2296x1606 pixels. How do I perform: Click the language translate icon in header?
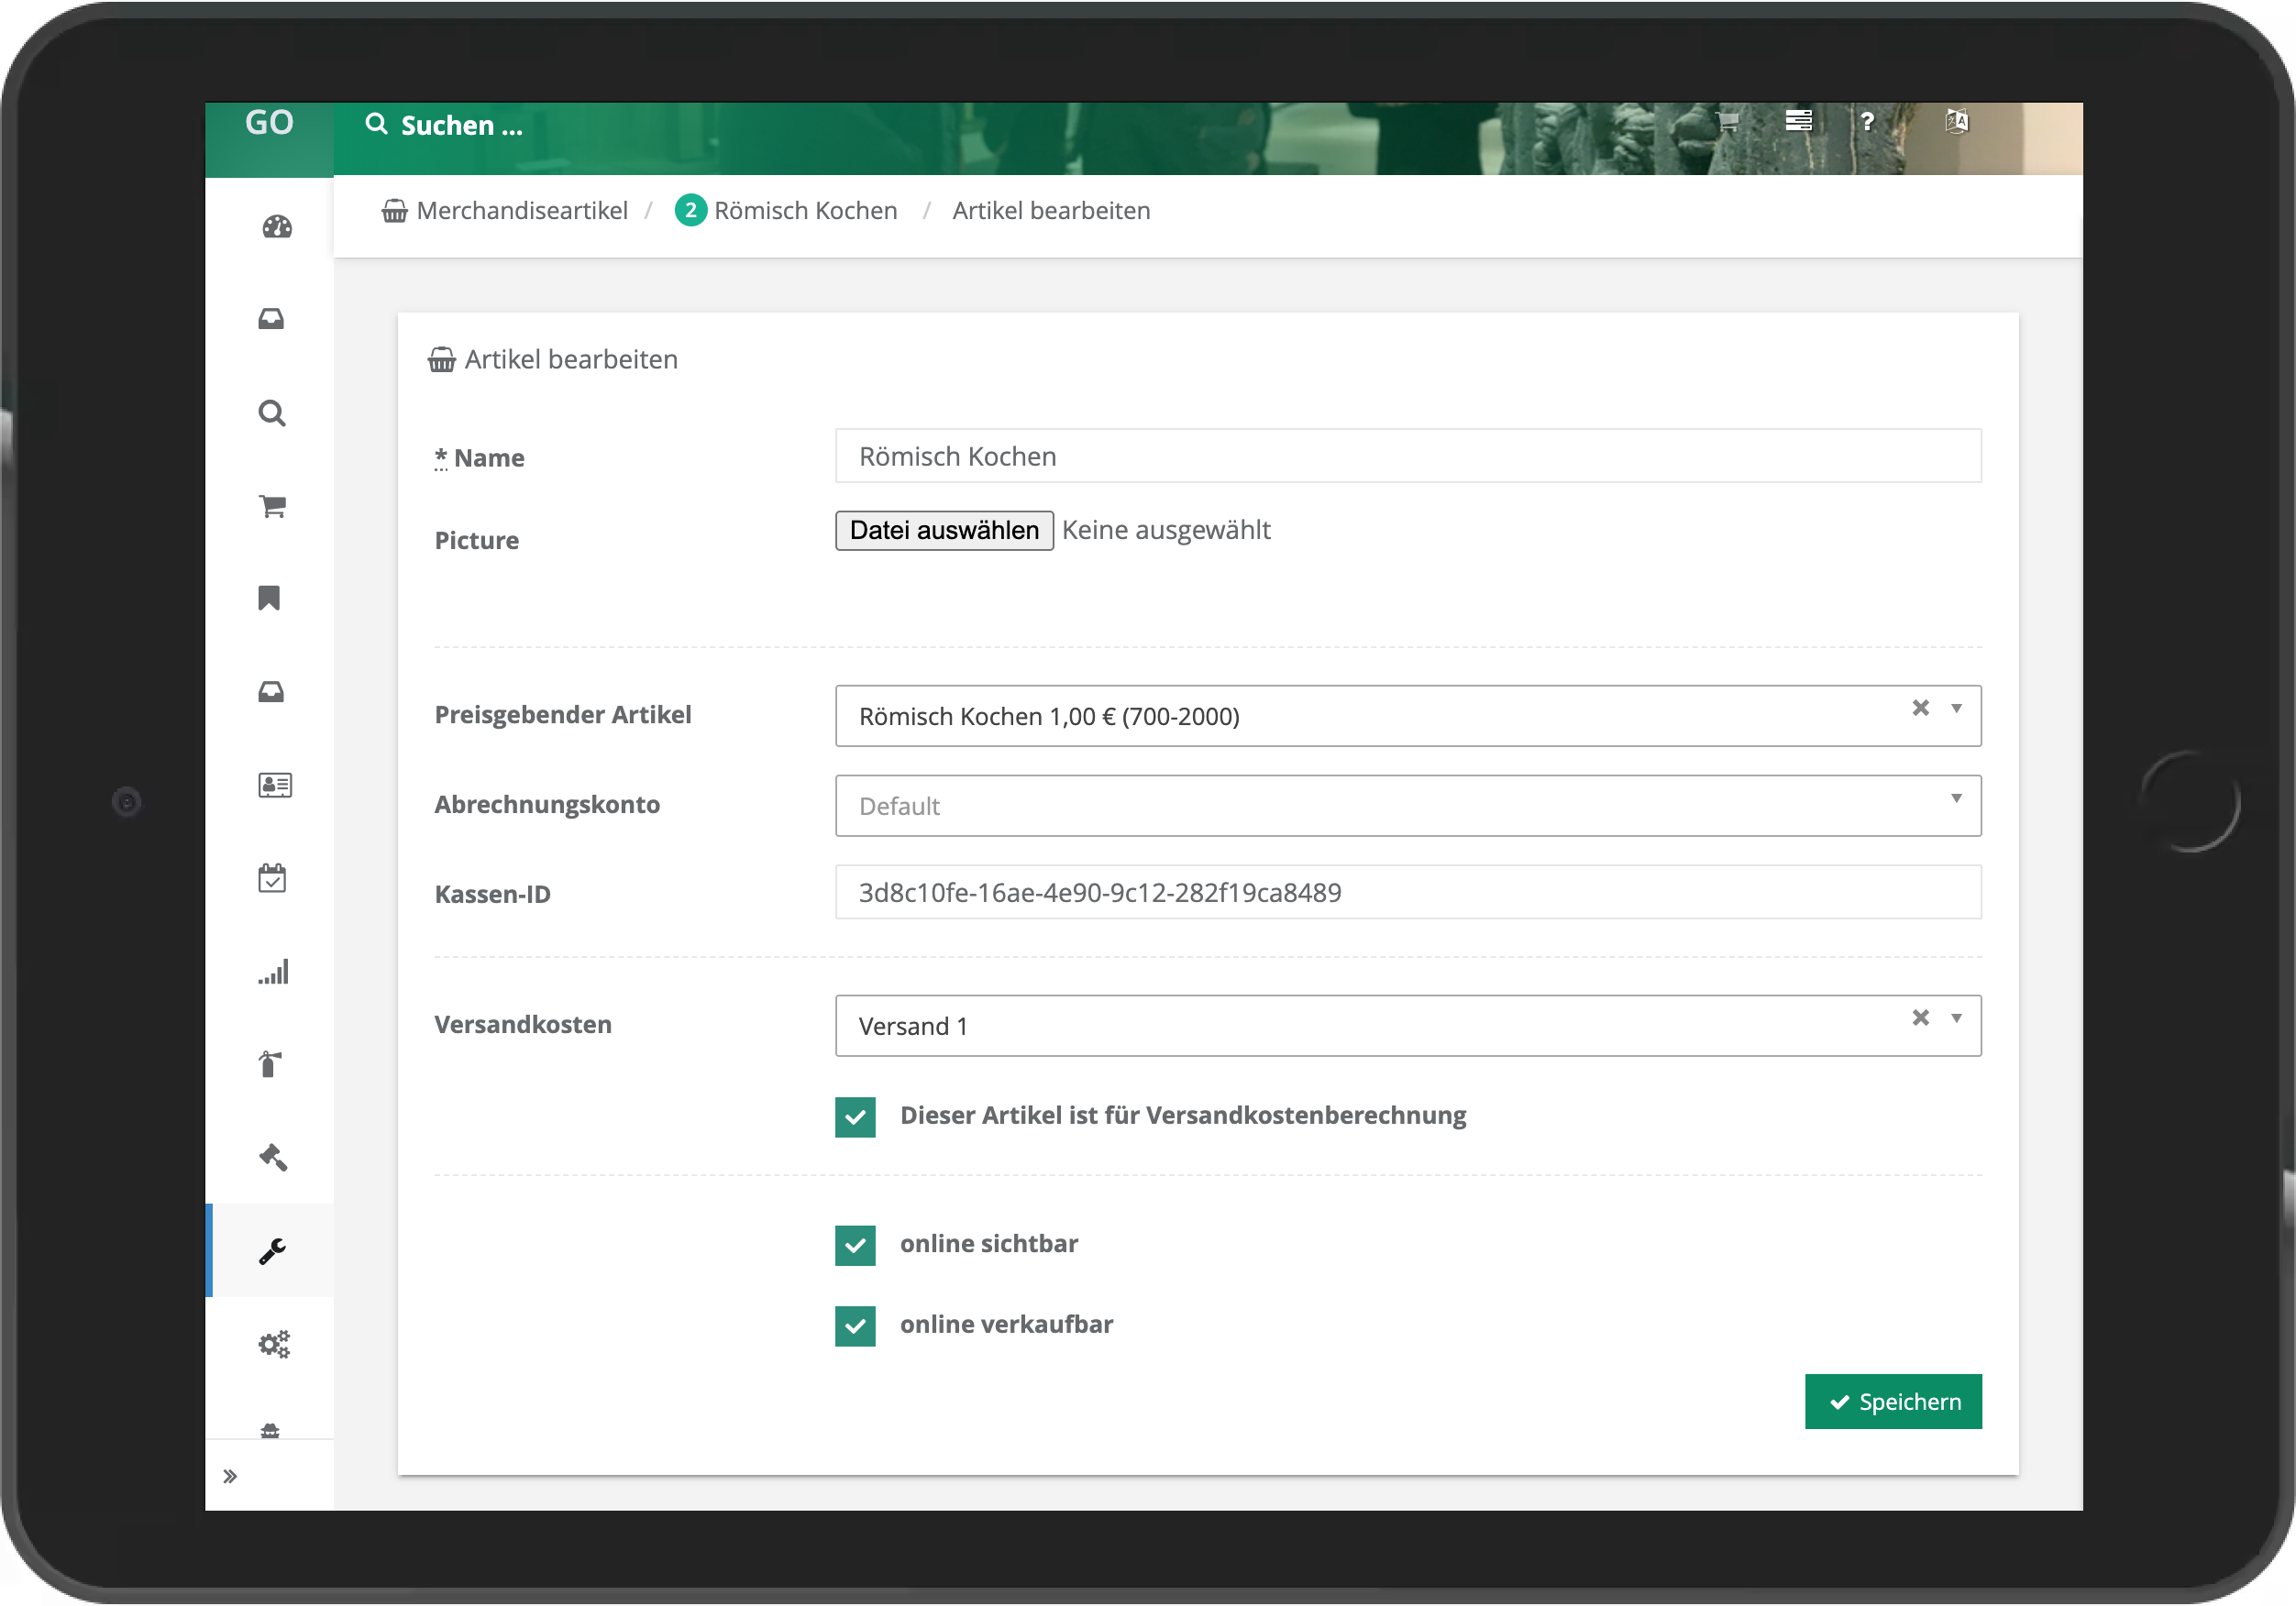(1957, 121)
